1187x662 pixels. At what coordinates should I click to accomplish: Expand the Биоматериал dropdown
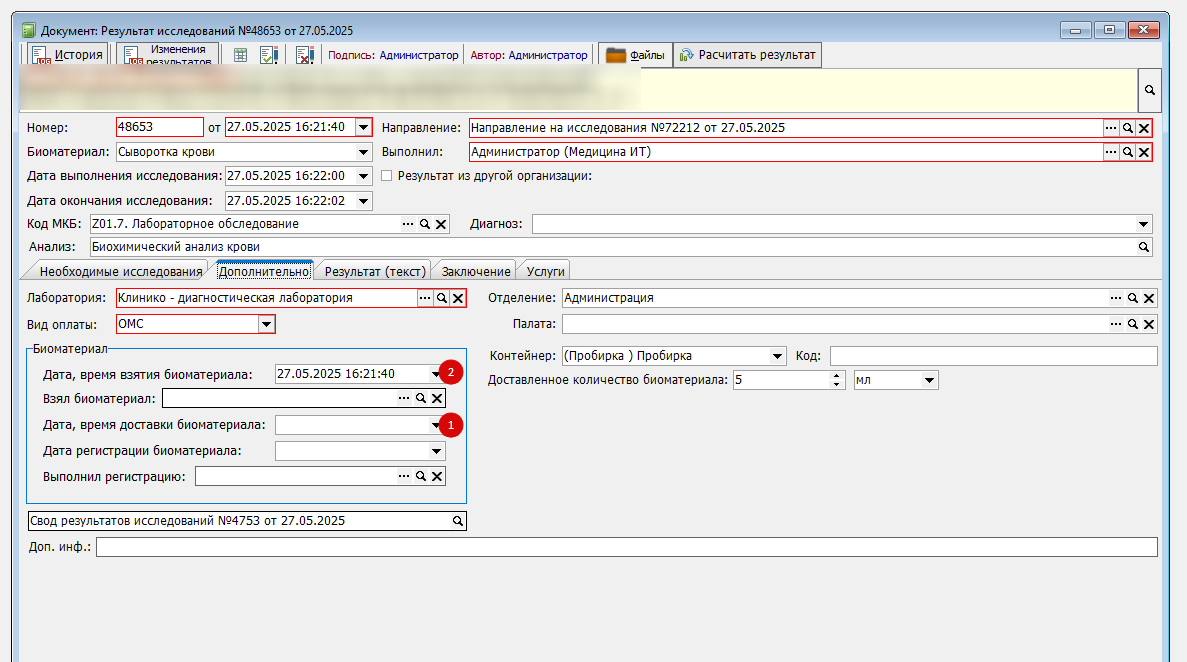[363, 152]
